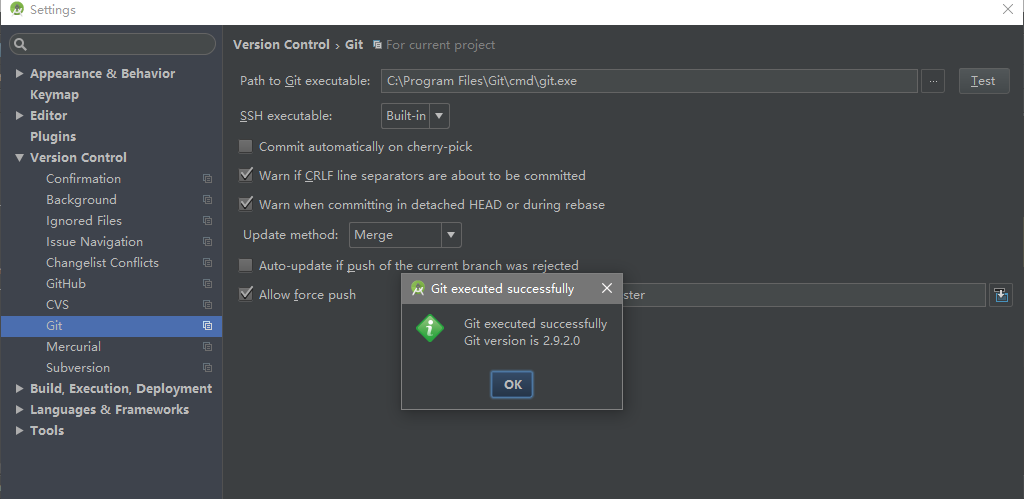Click the search magnifier icon in settings
1024x499 pixels.
coord(21,45)
